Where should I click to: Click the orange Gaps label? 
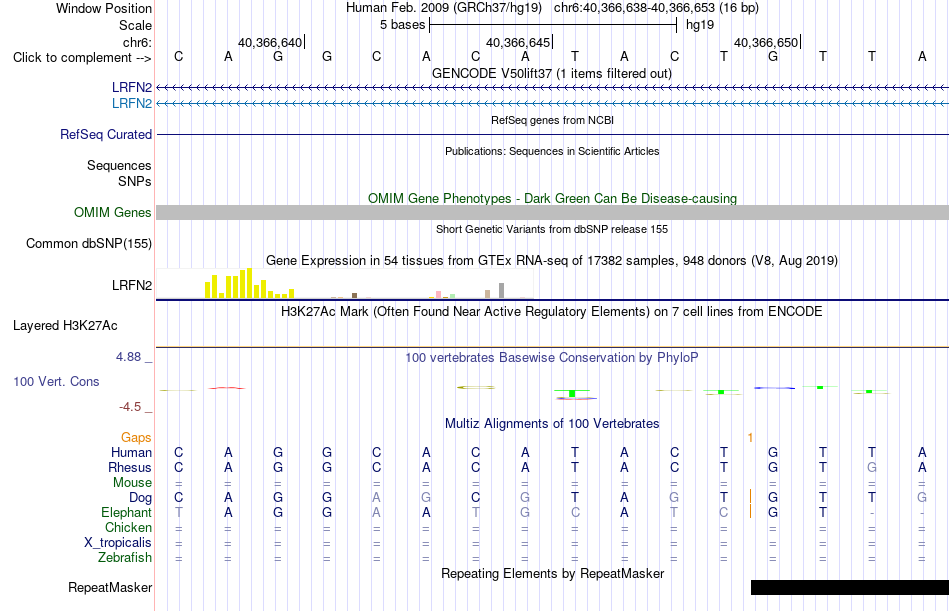(x=136, y=438)
